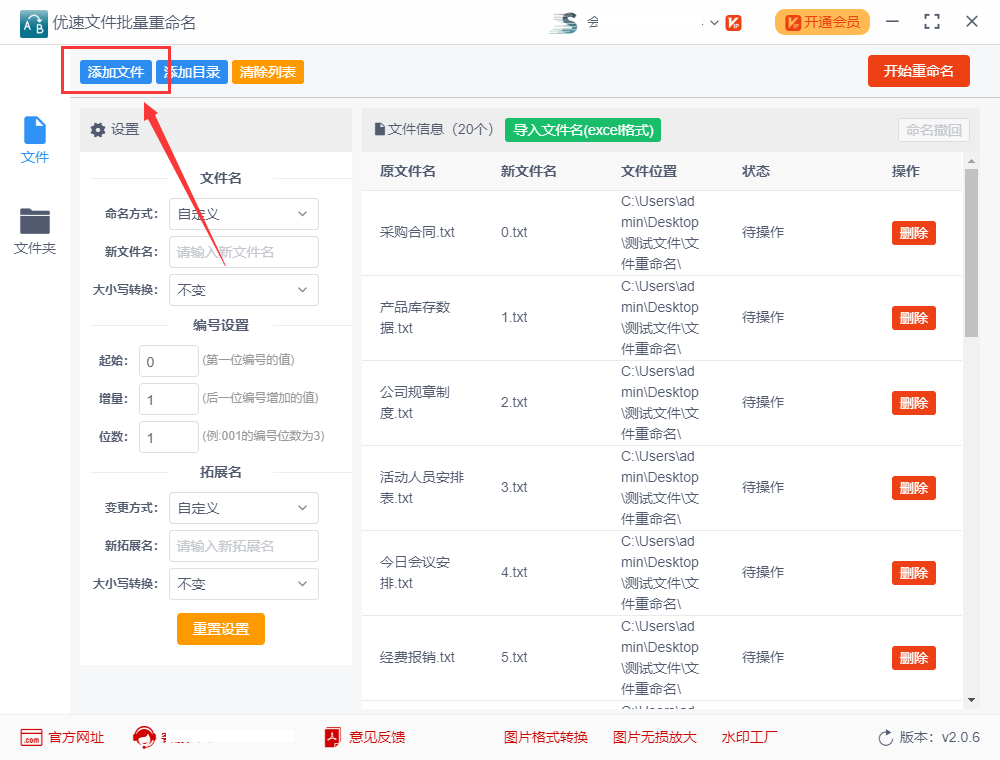Screen dimensions: 1000x760
Task: Open the 文件 (File) sidebar icon
Action: (x=35, y=131)
